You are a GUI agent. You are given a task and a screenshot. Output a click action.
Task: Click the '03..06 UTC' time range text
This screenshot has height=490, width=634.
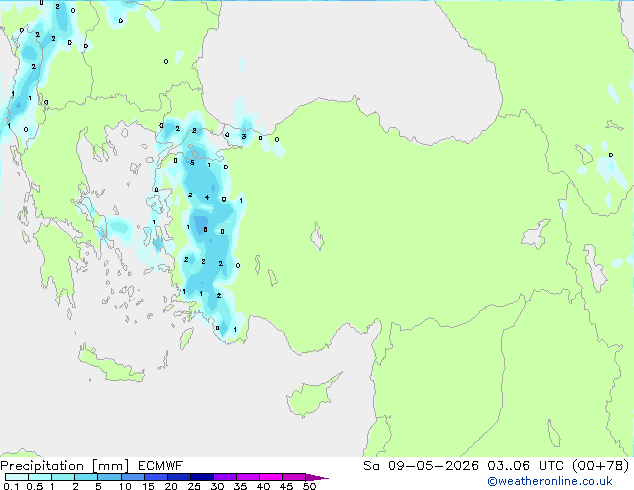click(525, 466)
